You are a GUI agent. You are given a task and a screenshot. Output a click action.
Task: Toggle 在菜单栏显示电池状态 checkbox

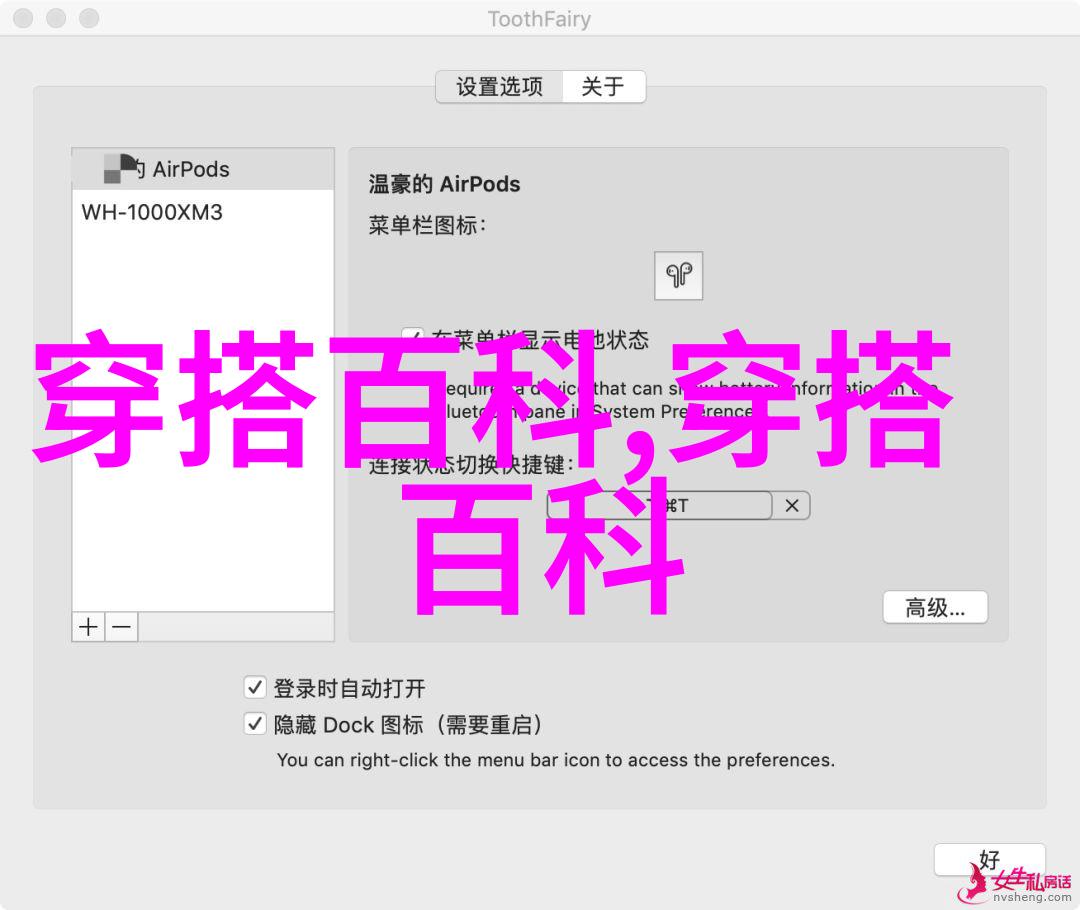[x=413, y=339]
